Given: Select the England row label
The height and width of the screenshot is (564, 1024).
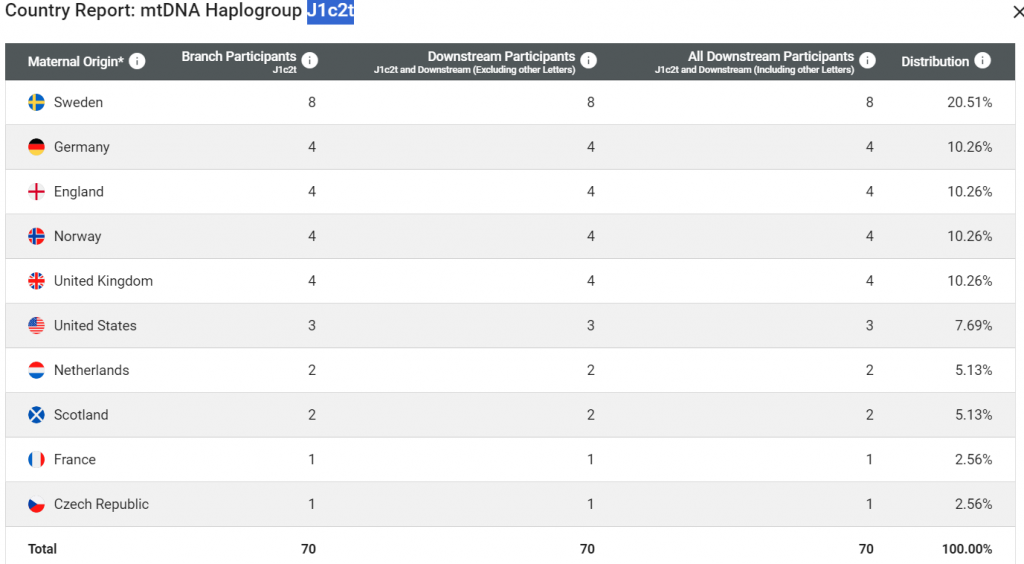Looking at the screenshot, I should click(x=79, y=192).
